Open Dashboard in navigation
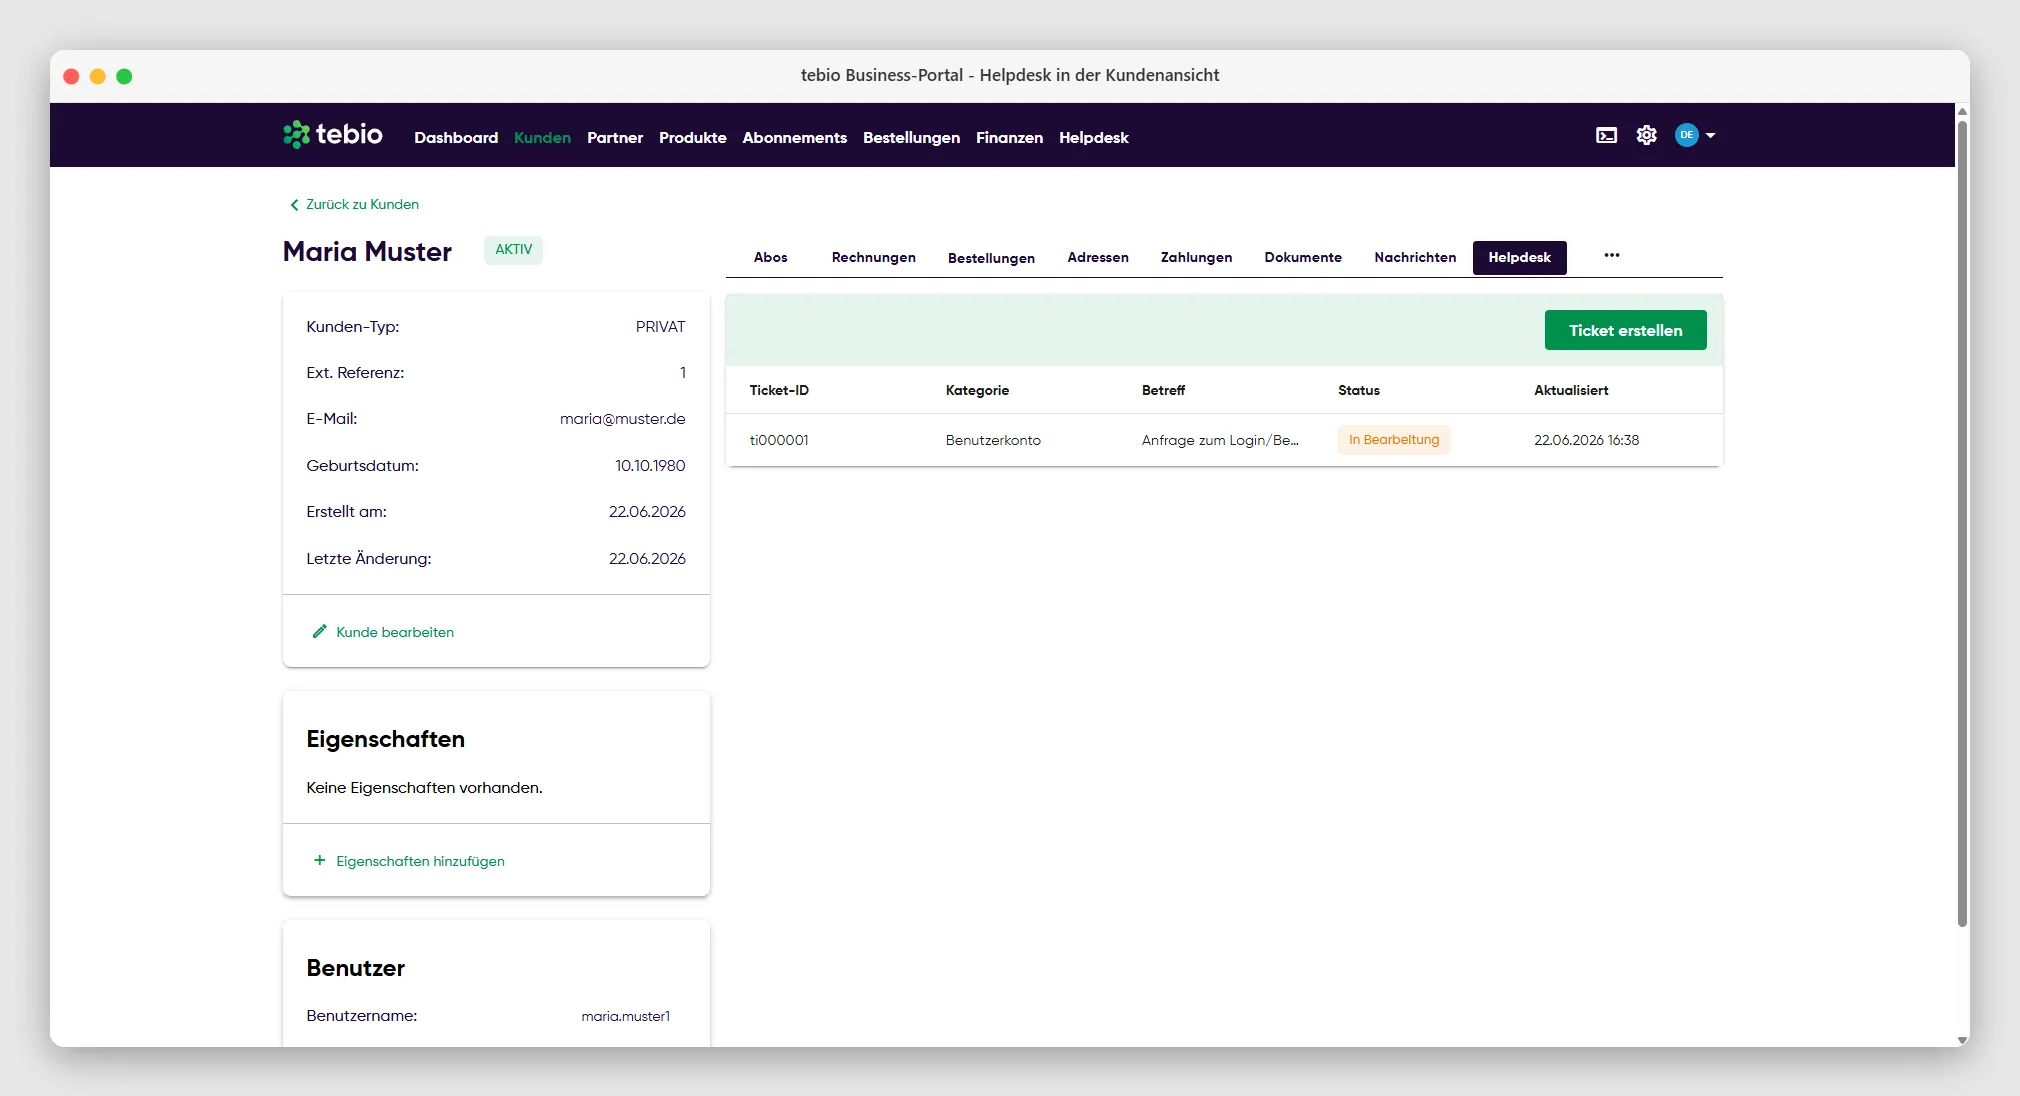This screenshot has width=2020, height=1096. pyautogui.click(x=456, y=137)
